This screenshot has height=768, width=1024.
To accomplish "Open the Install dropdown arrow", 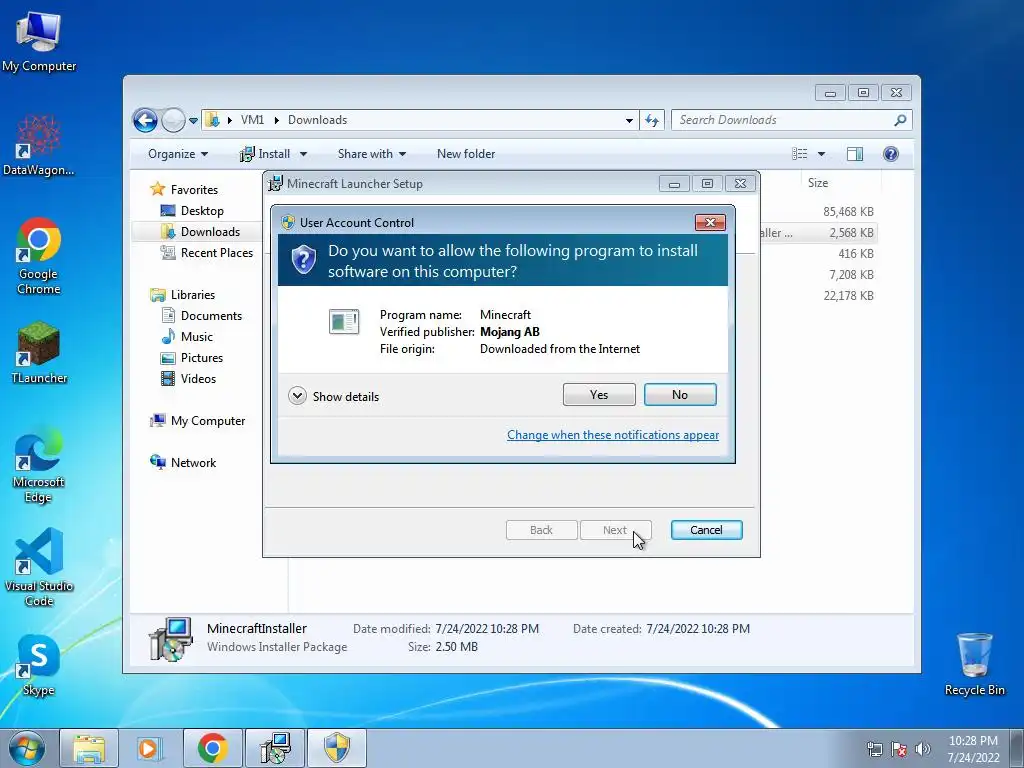I will coord(303,154).
